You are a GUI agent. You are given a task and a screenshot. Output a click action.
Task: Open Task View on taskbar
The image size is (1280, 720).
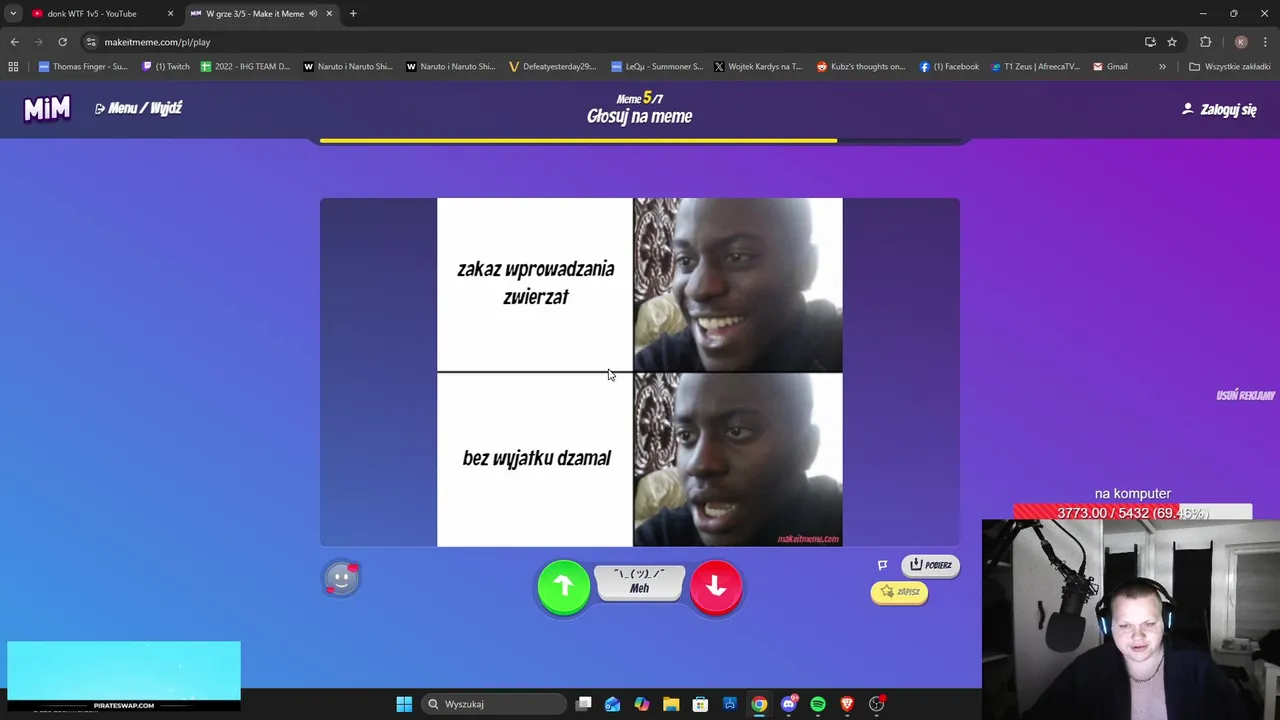tap(584, 704)
